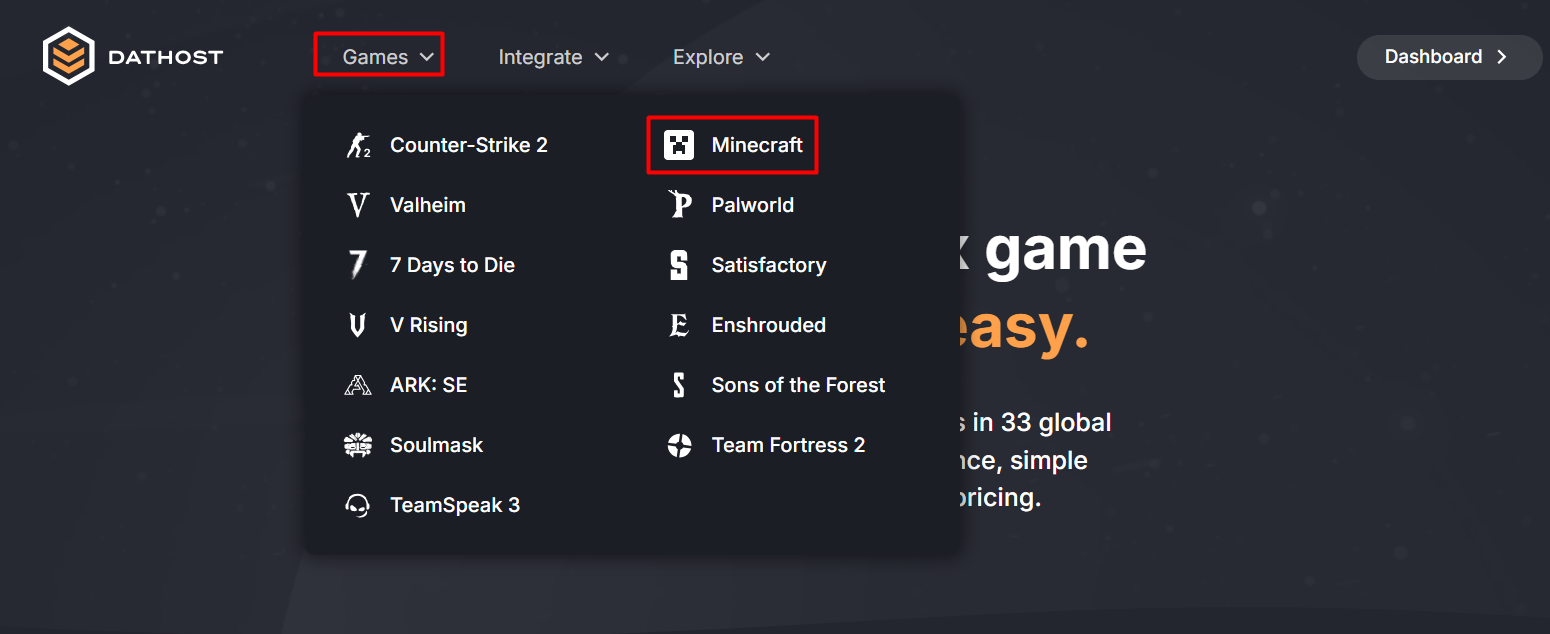Select ARK: SE from the menu
1550x634 pixels.
[407, 385]
